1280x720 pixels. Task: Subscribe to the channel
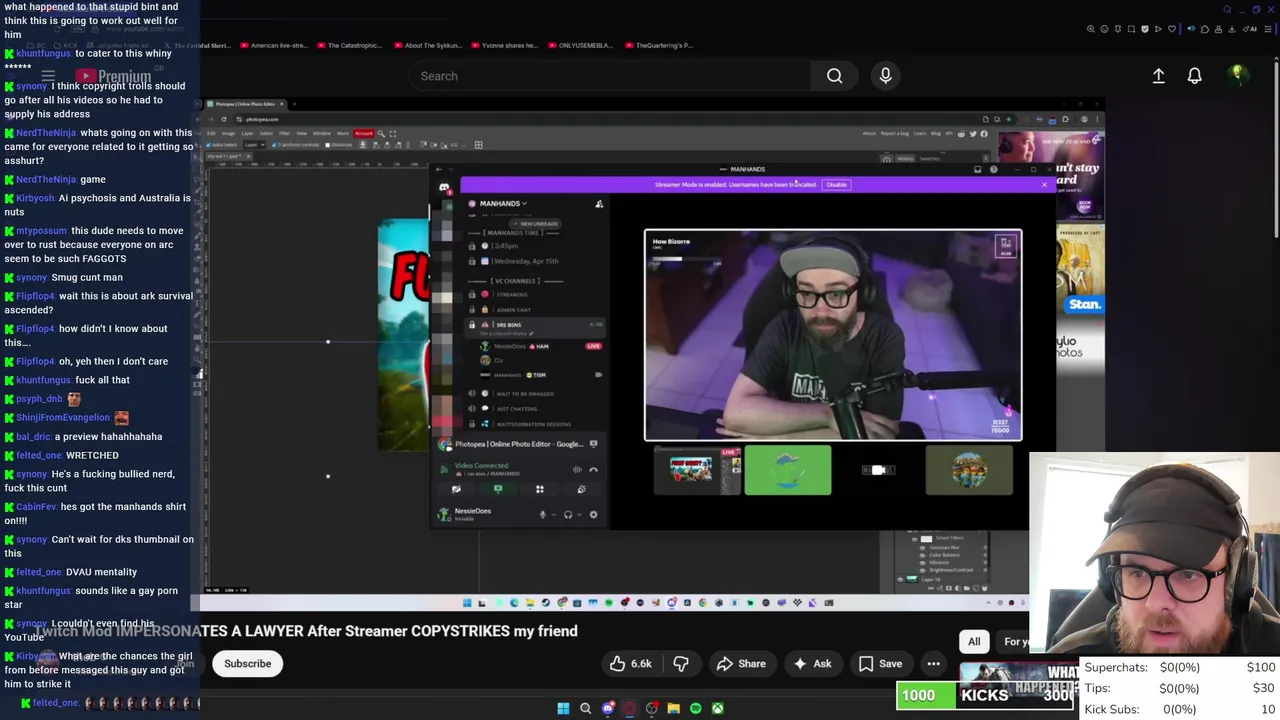point(247,664)
